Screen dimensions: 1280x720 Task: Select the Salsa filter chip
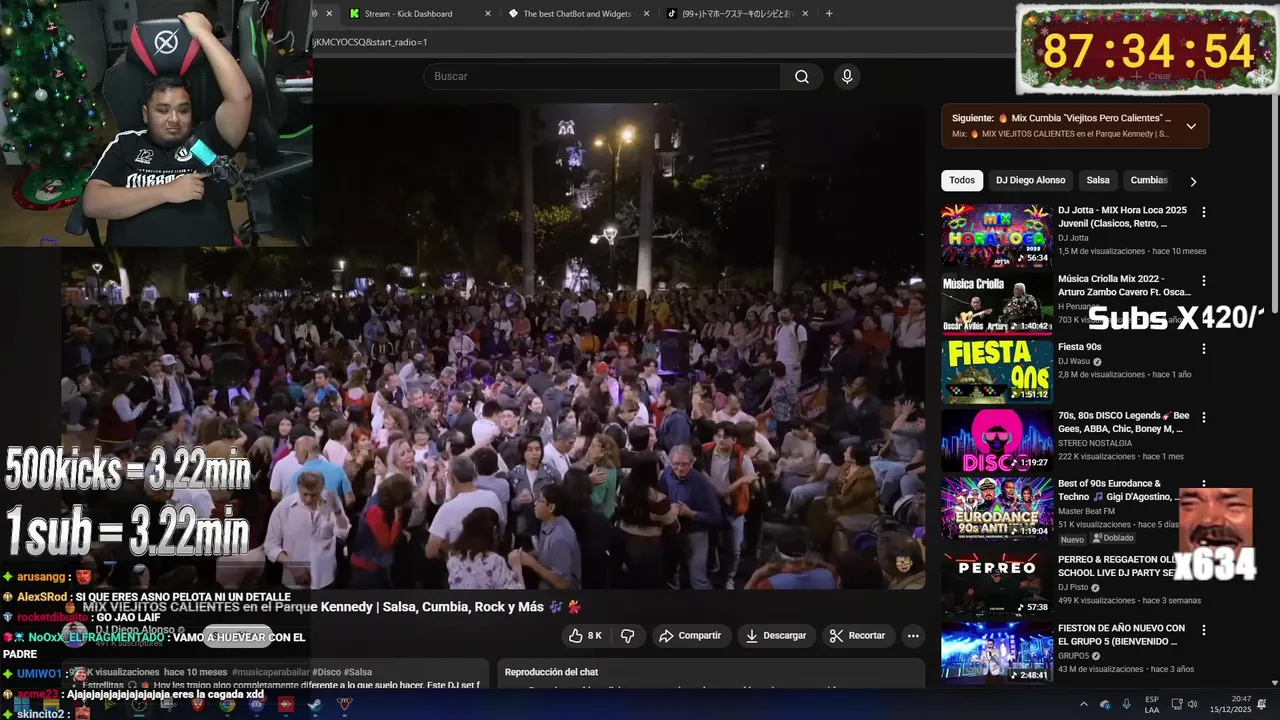[x=1098, y=180]
